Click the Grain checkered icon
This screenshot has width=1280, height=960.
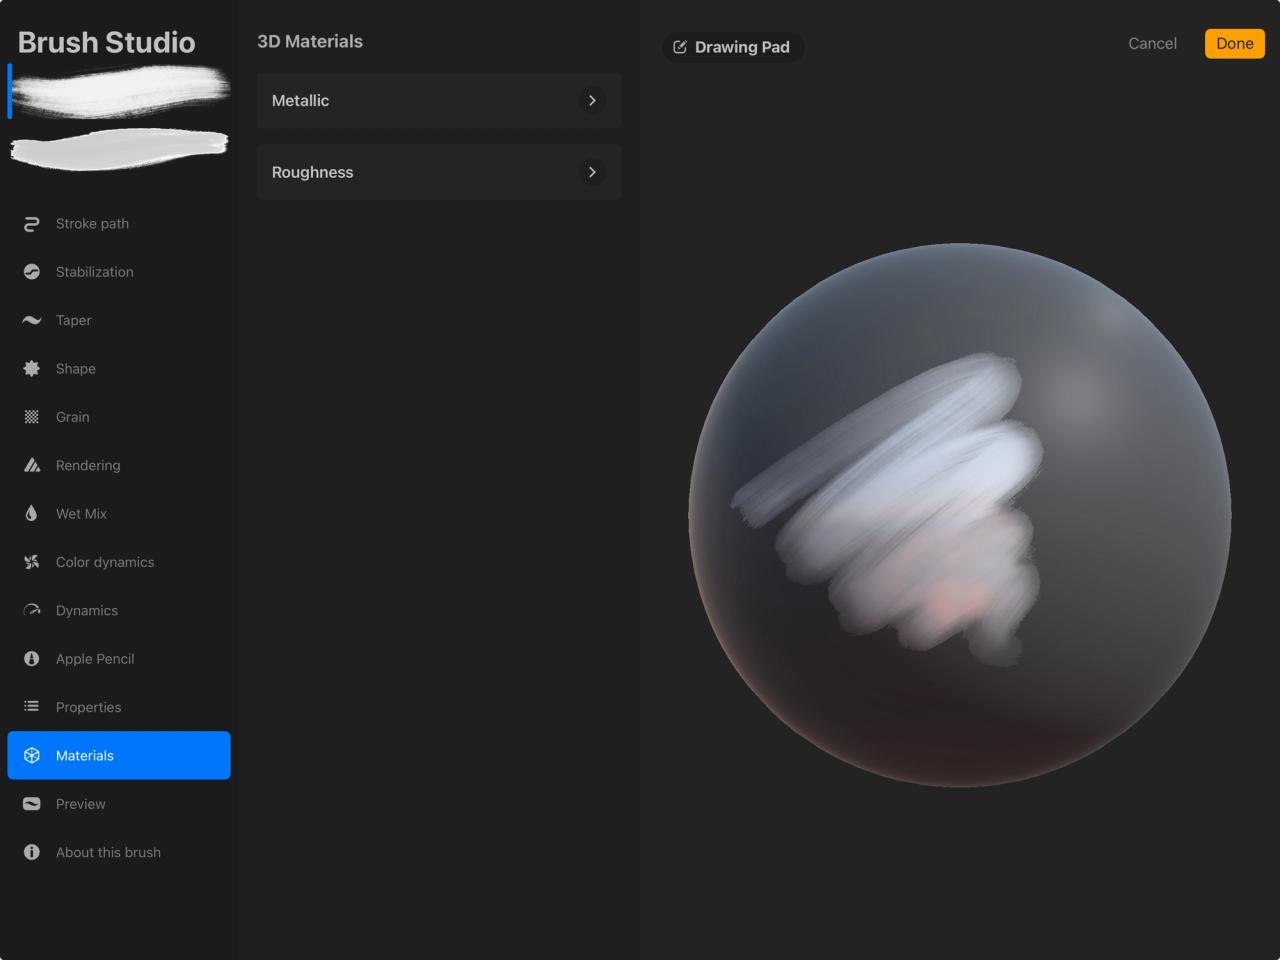point(32,417)
